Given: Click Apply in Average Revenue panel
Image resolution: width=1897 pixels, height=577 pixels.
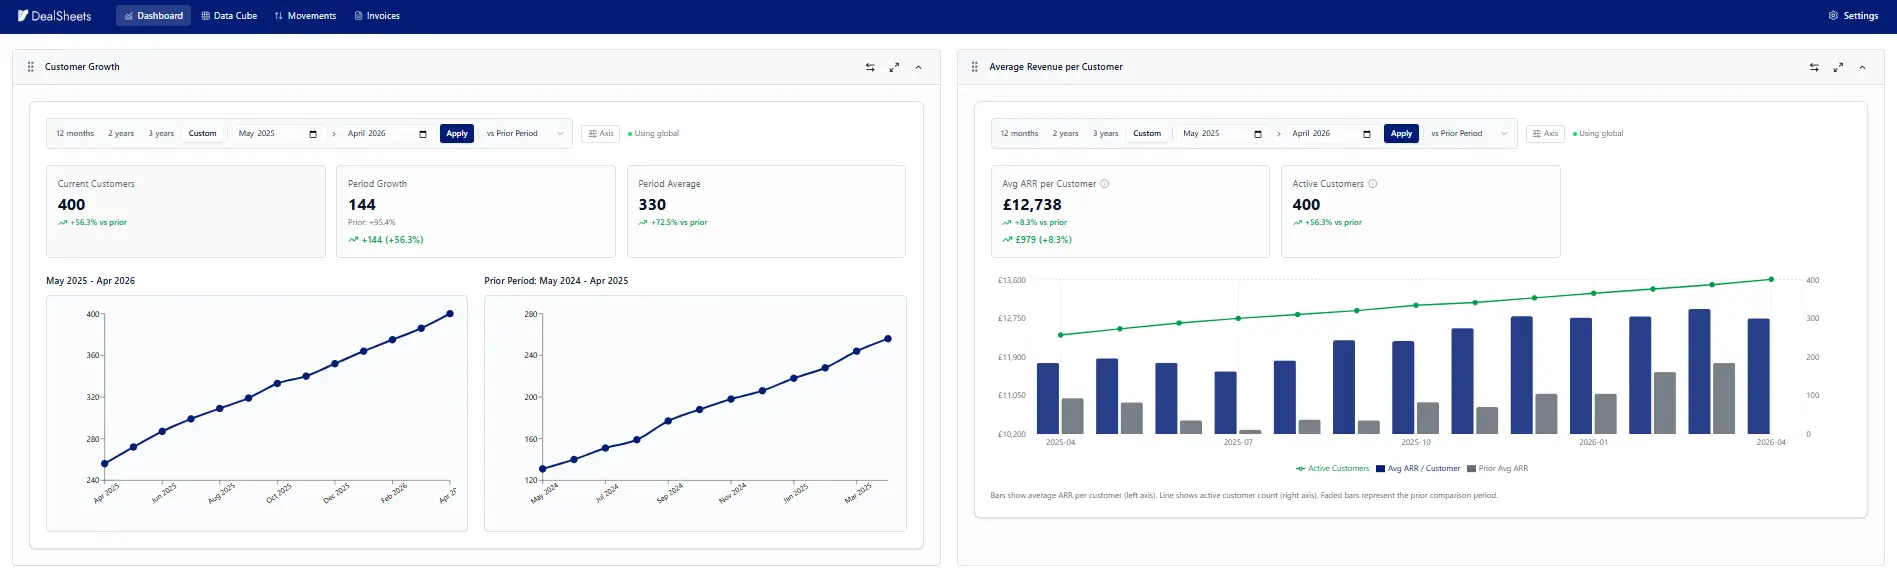Looking at the screenshot, I should point(1401,133).
